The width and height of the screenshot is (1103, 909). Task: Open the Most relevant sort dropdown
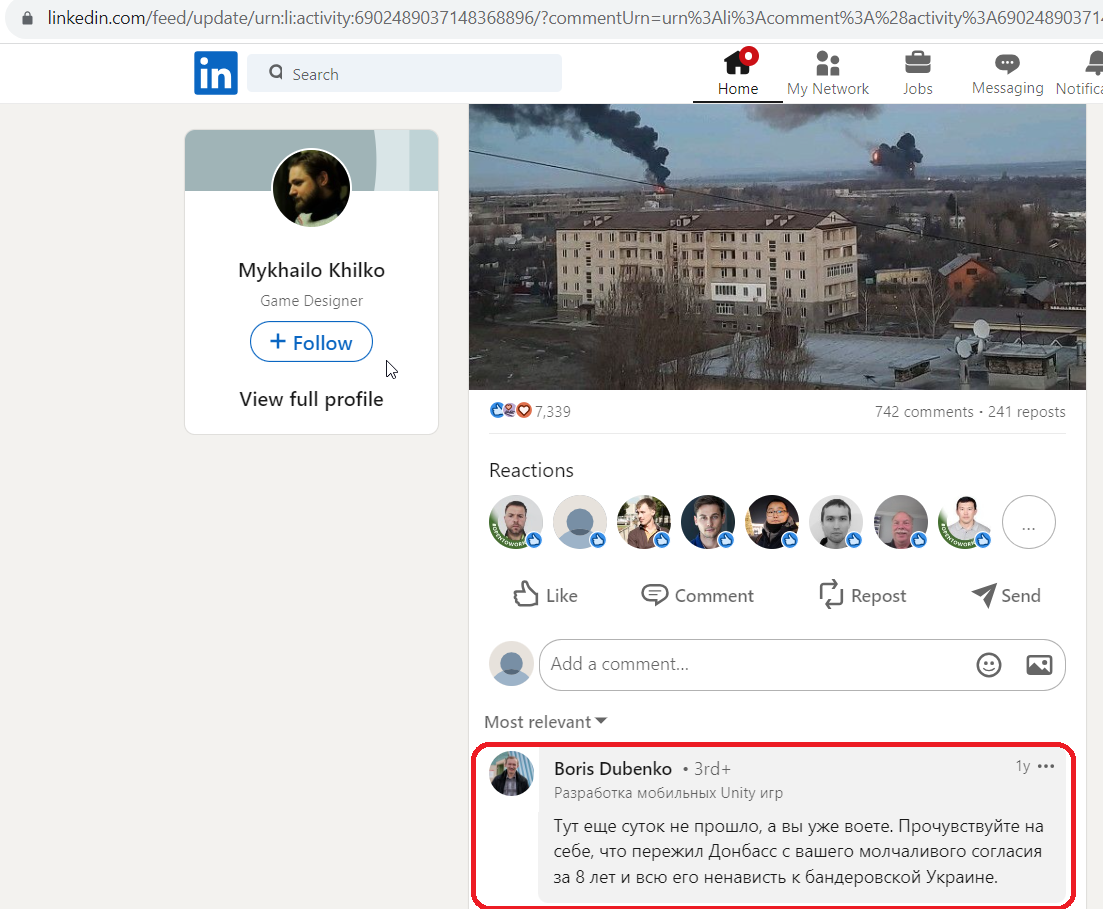click(x=545, y=722)
